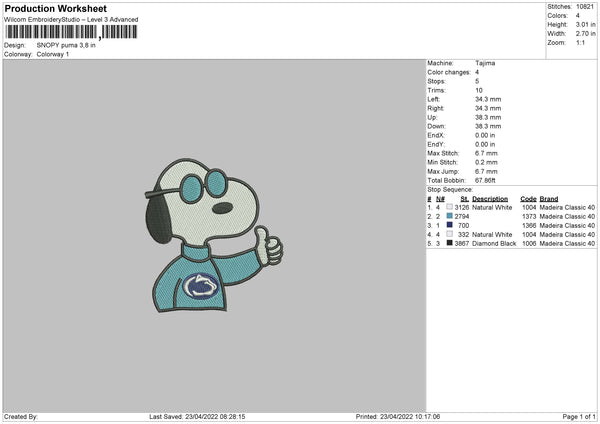Click the 'EndY:' label
Screen dimensions: 600x424
coord(436,145)
